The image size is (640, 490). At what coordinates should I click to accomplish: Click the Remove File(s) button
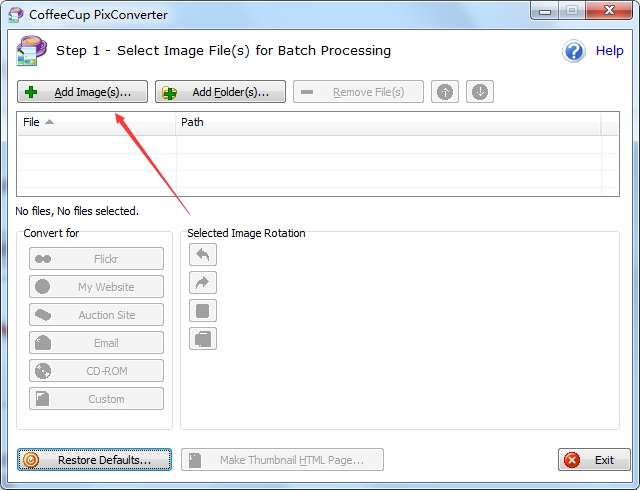pyautogui.click(x=358, y=92)
